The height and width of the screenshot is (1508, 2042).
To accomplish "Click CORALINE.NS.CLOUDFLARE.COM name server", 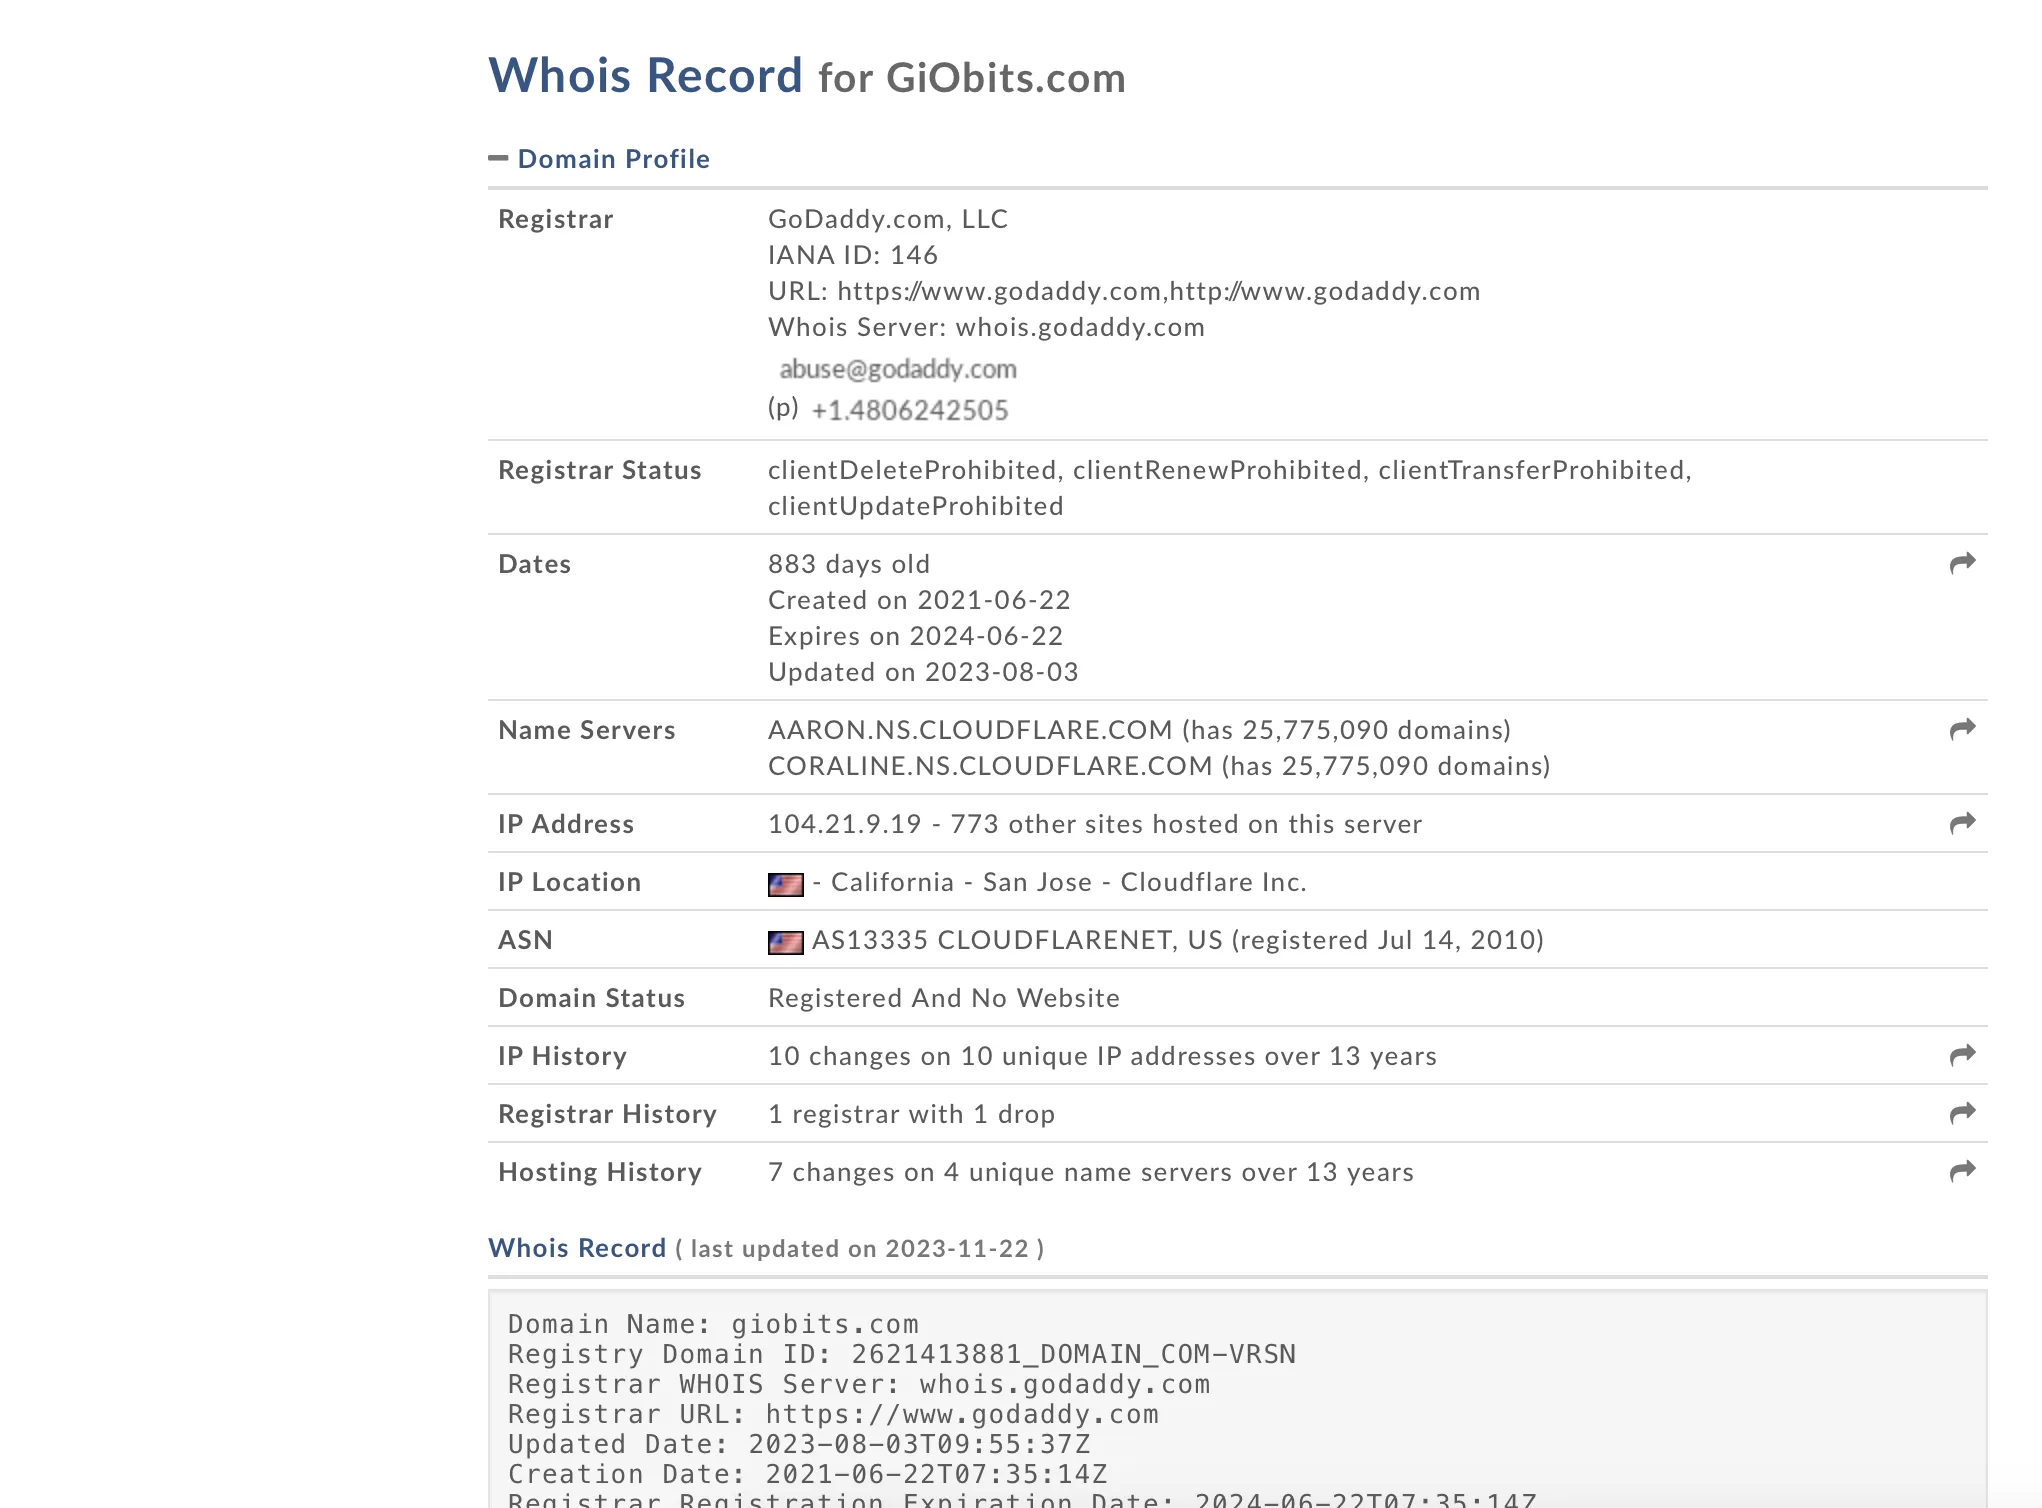I will [x=990, y=766].
